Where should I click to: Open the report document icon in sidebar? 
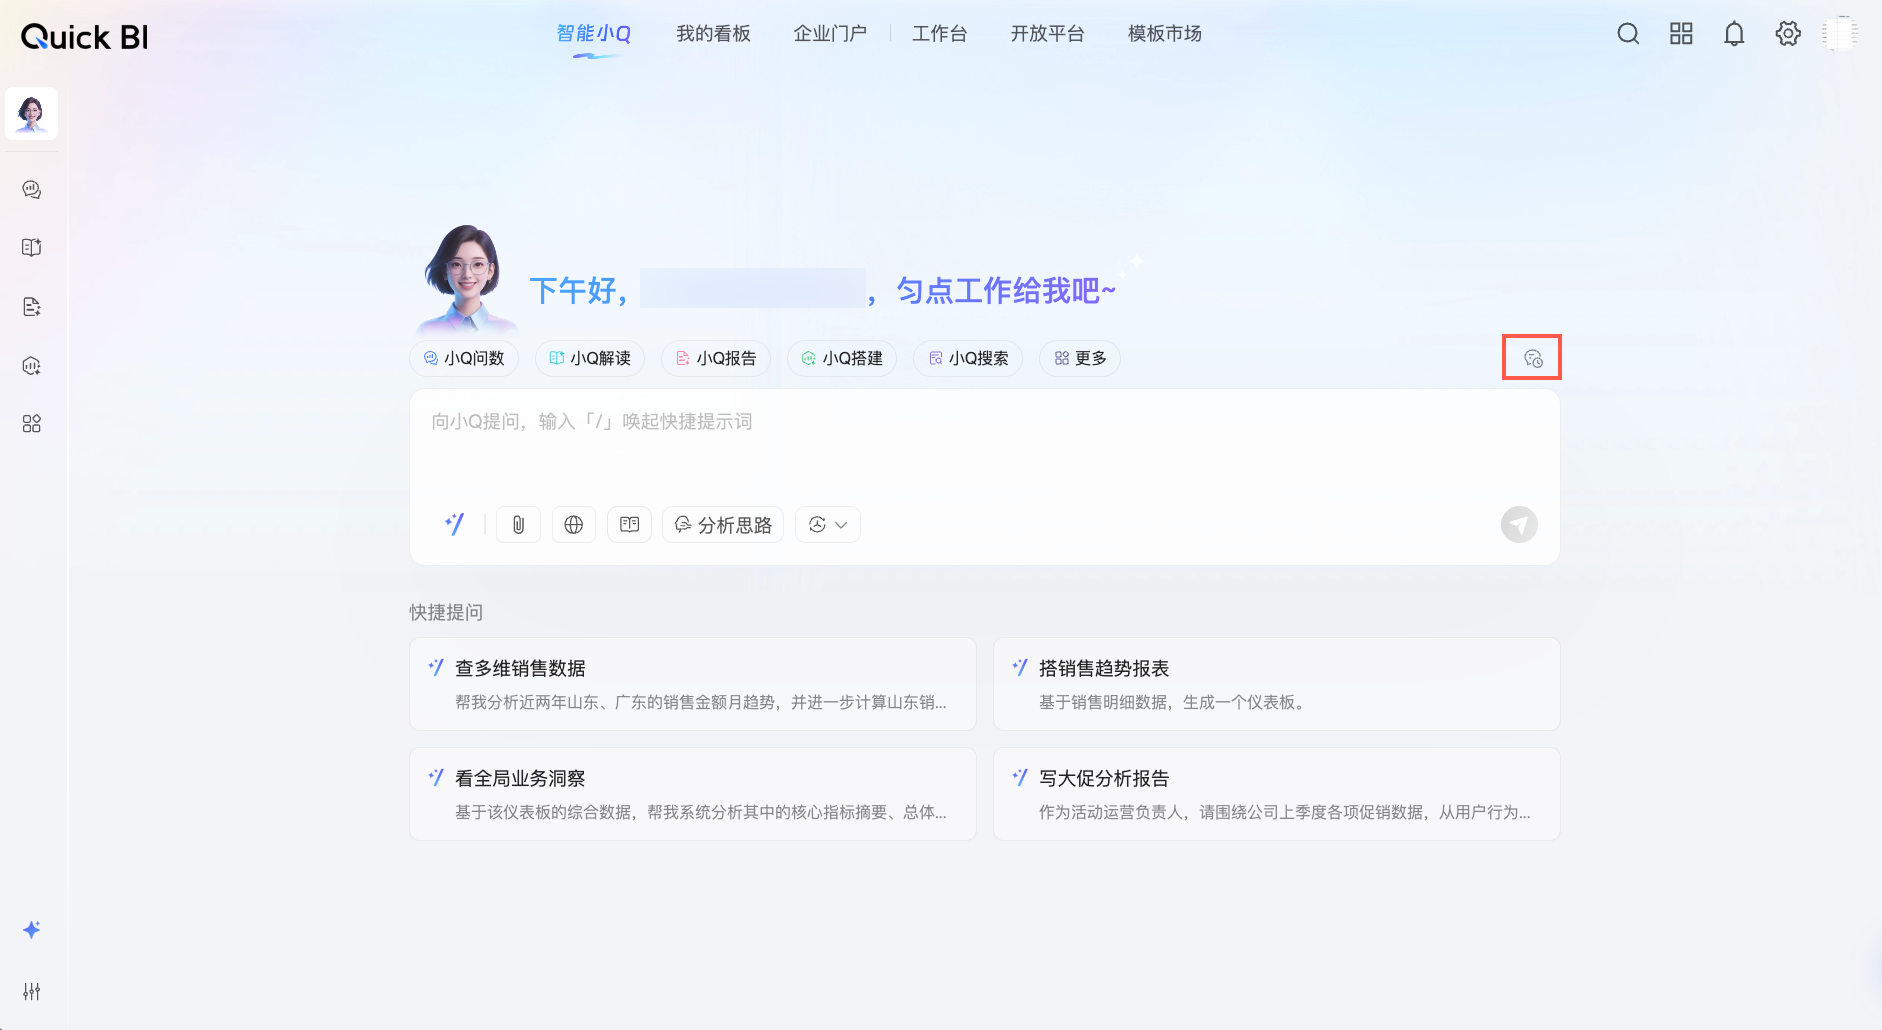32,306
